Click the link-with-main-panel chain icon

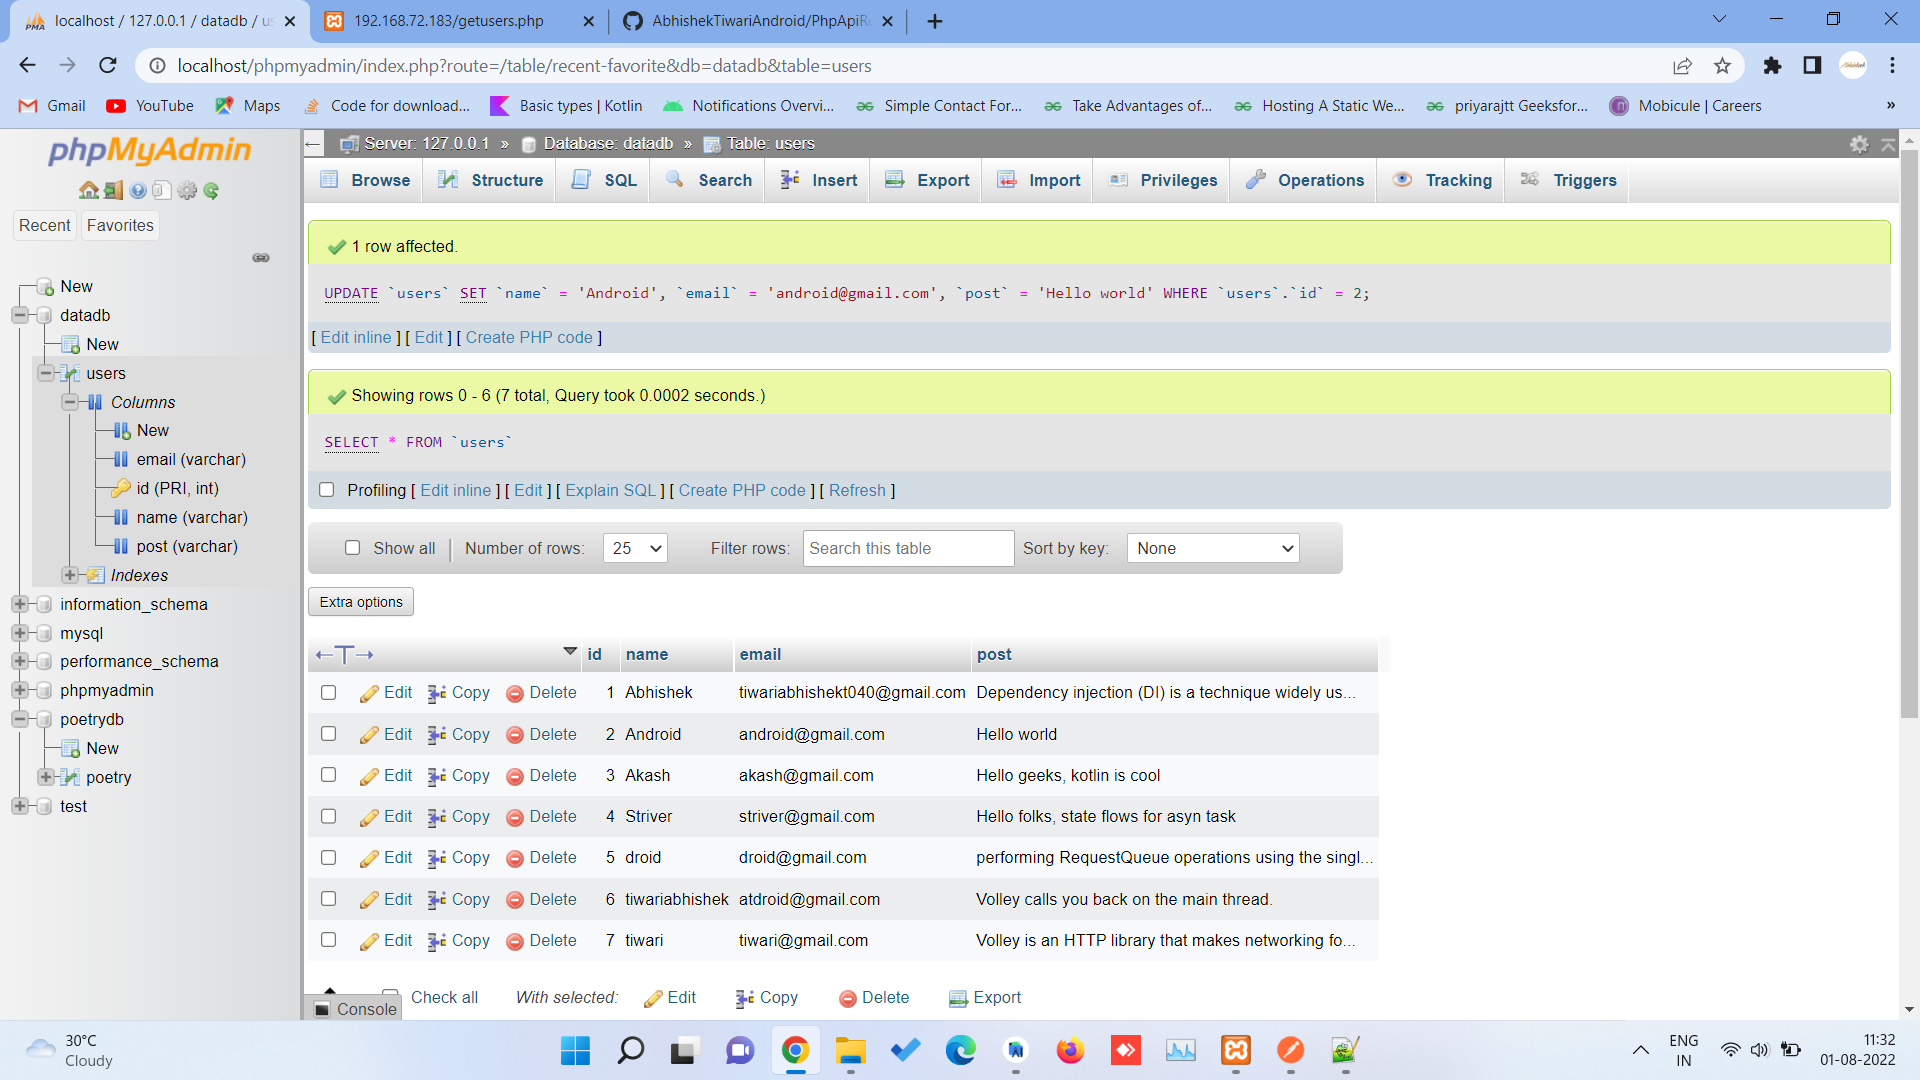[261, 258]
